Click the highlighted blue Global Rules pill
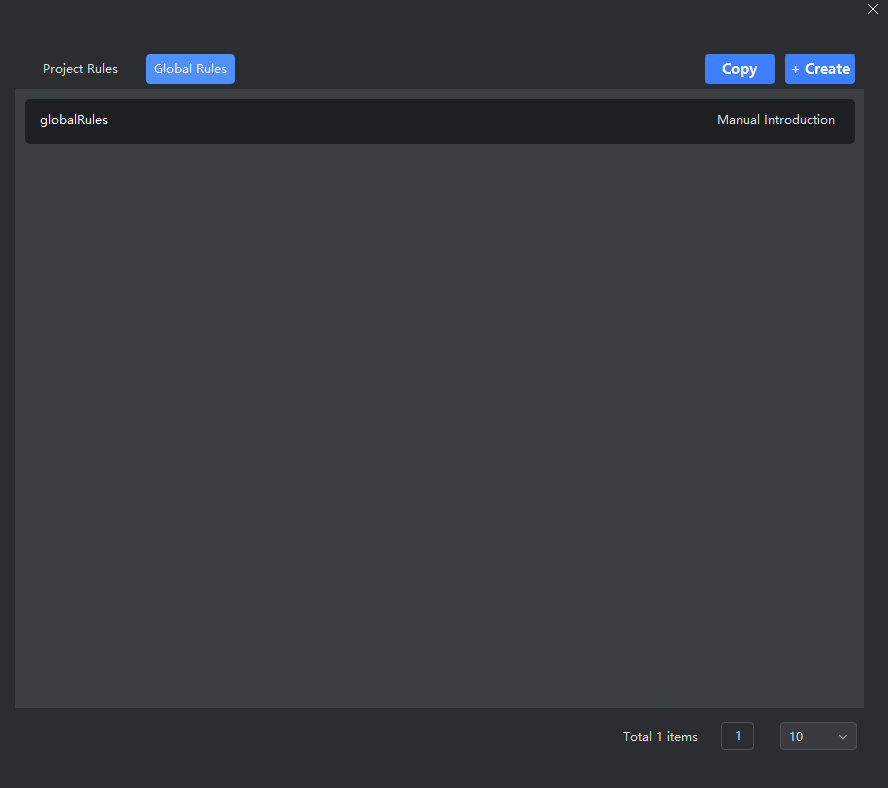 click(190, 69)
